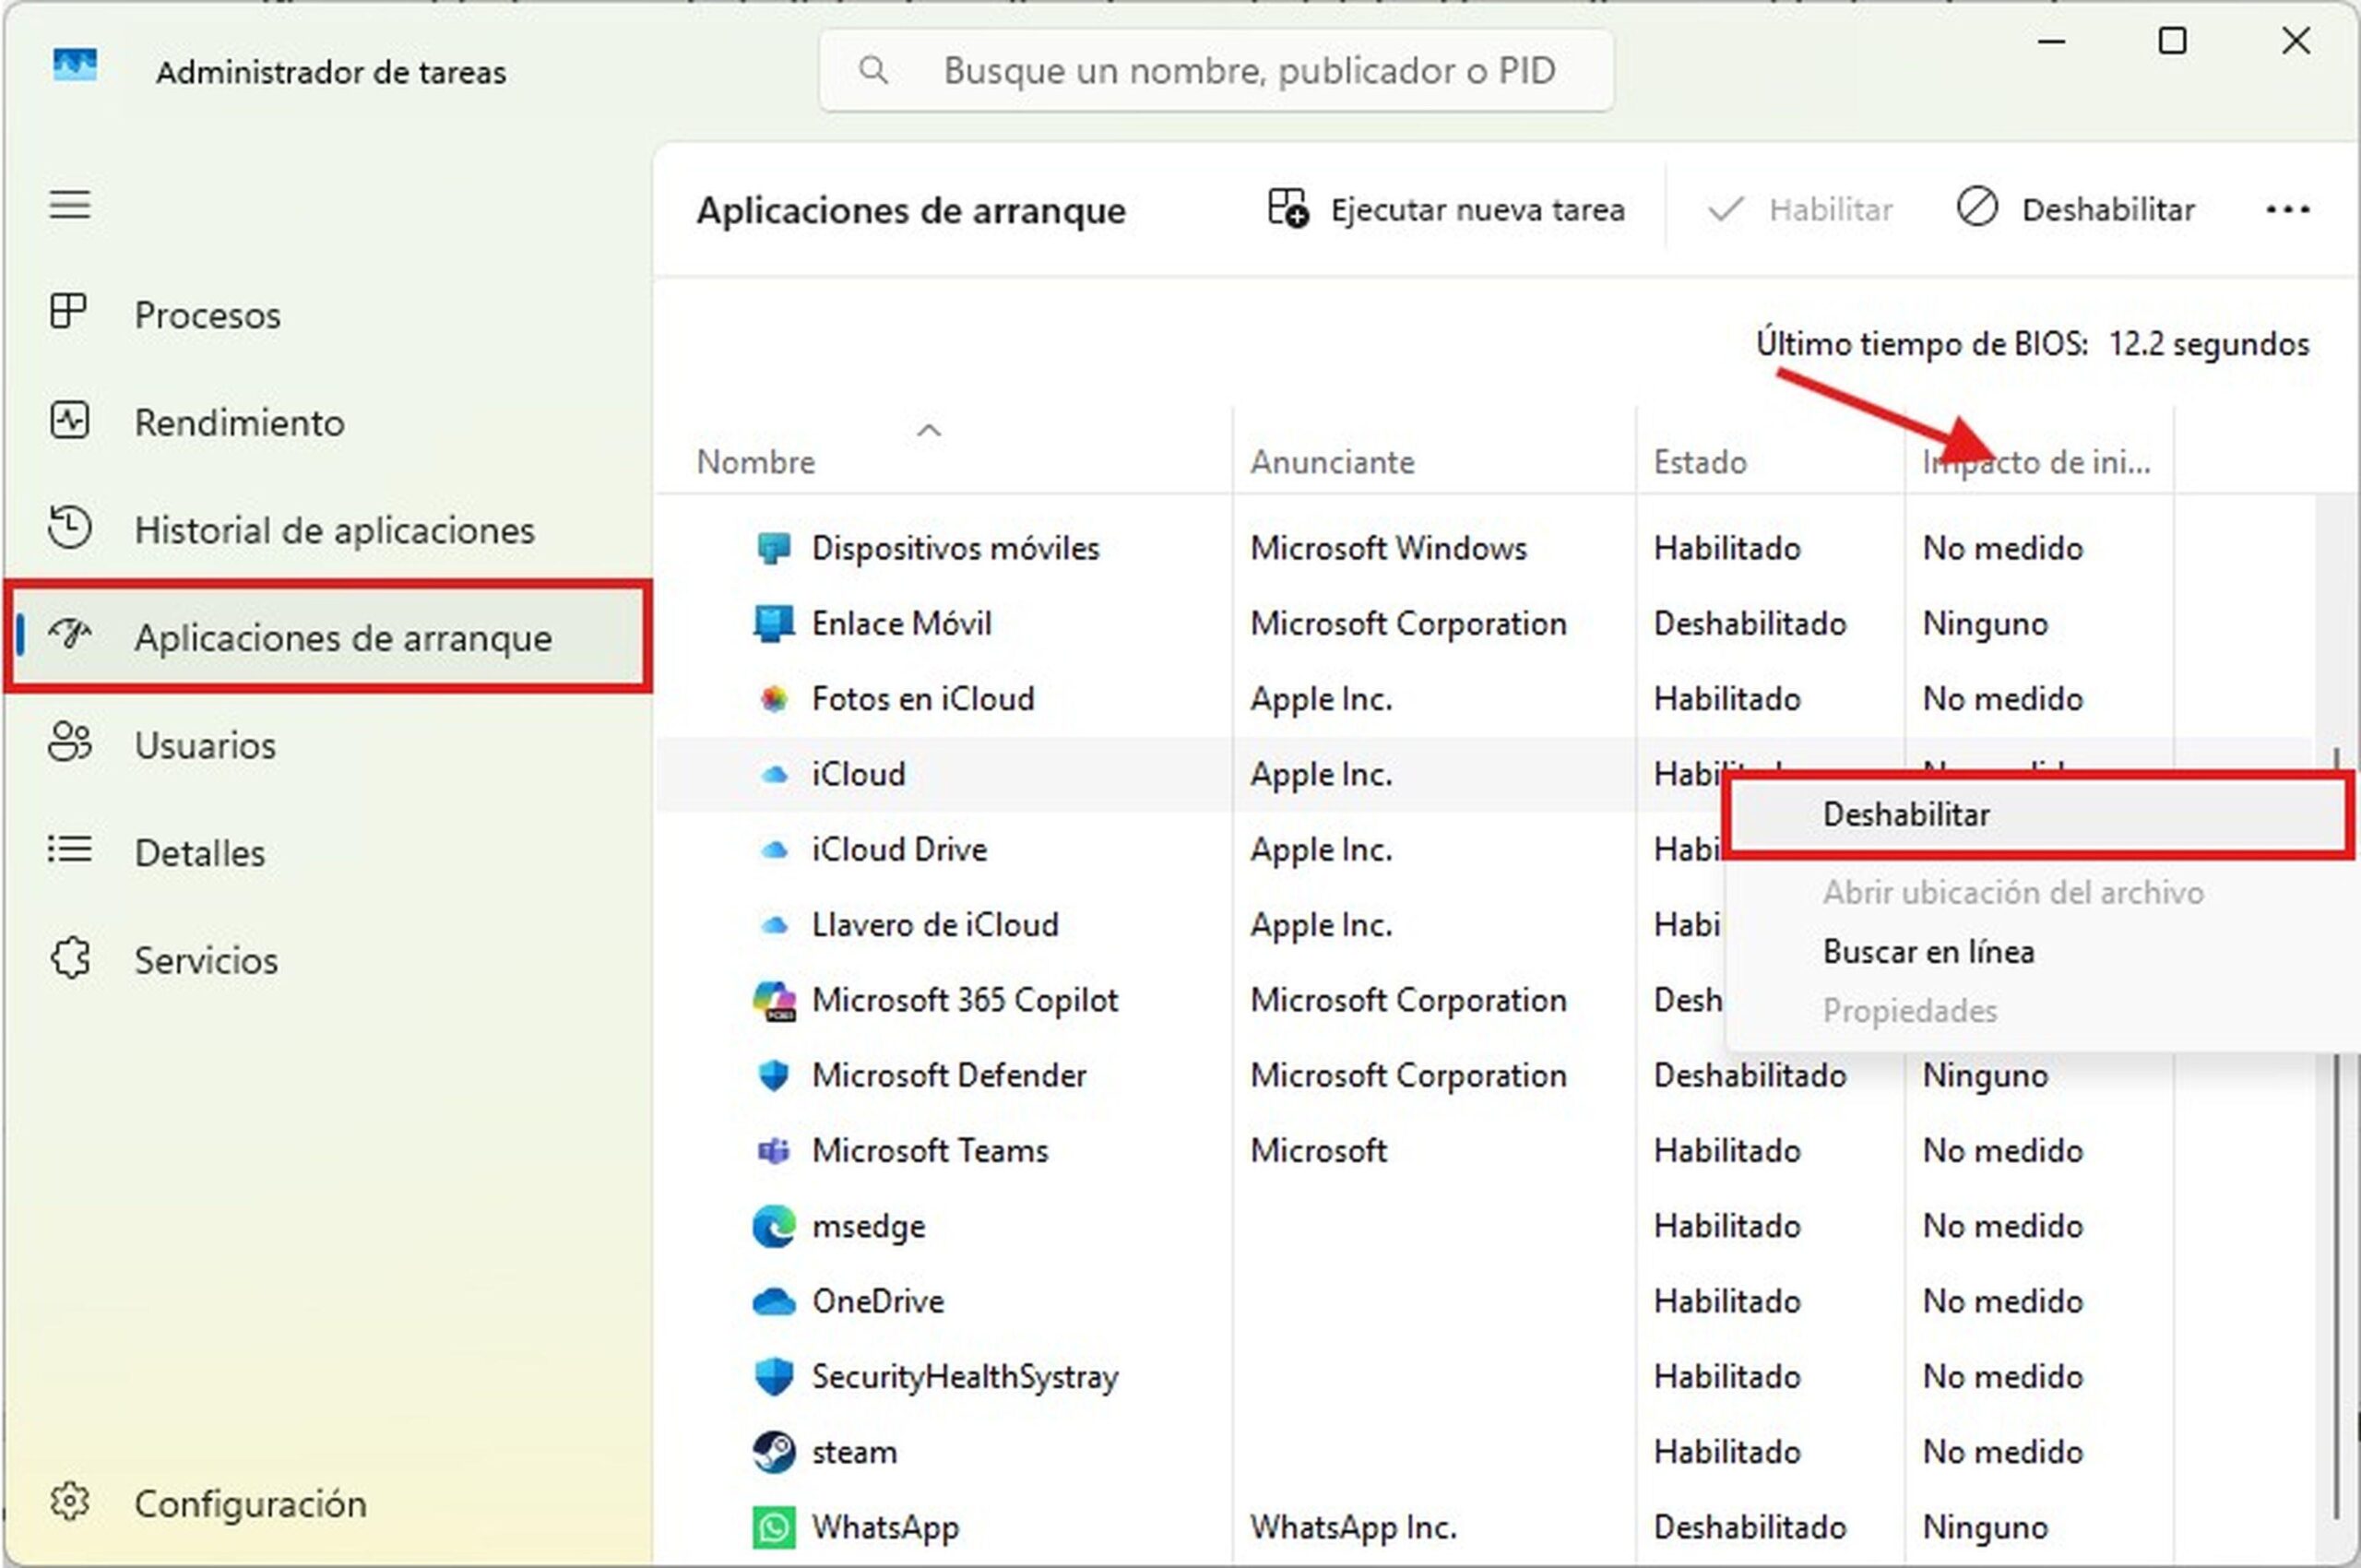This screenshot has height=1568, width=2361.
Task: Select the WhatsApp Inc. publisher cell
Action: tap(1353, 1527)
